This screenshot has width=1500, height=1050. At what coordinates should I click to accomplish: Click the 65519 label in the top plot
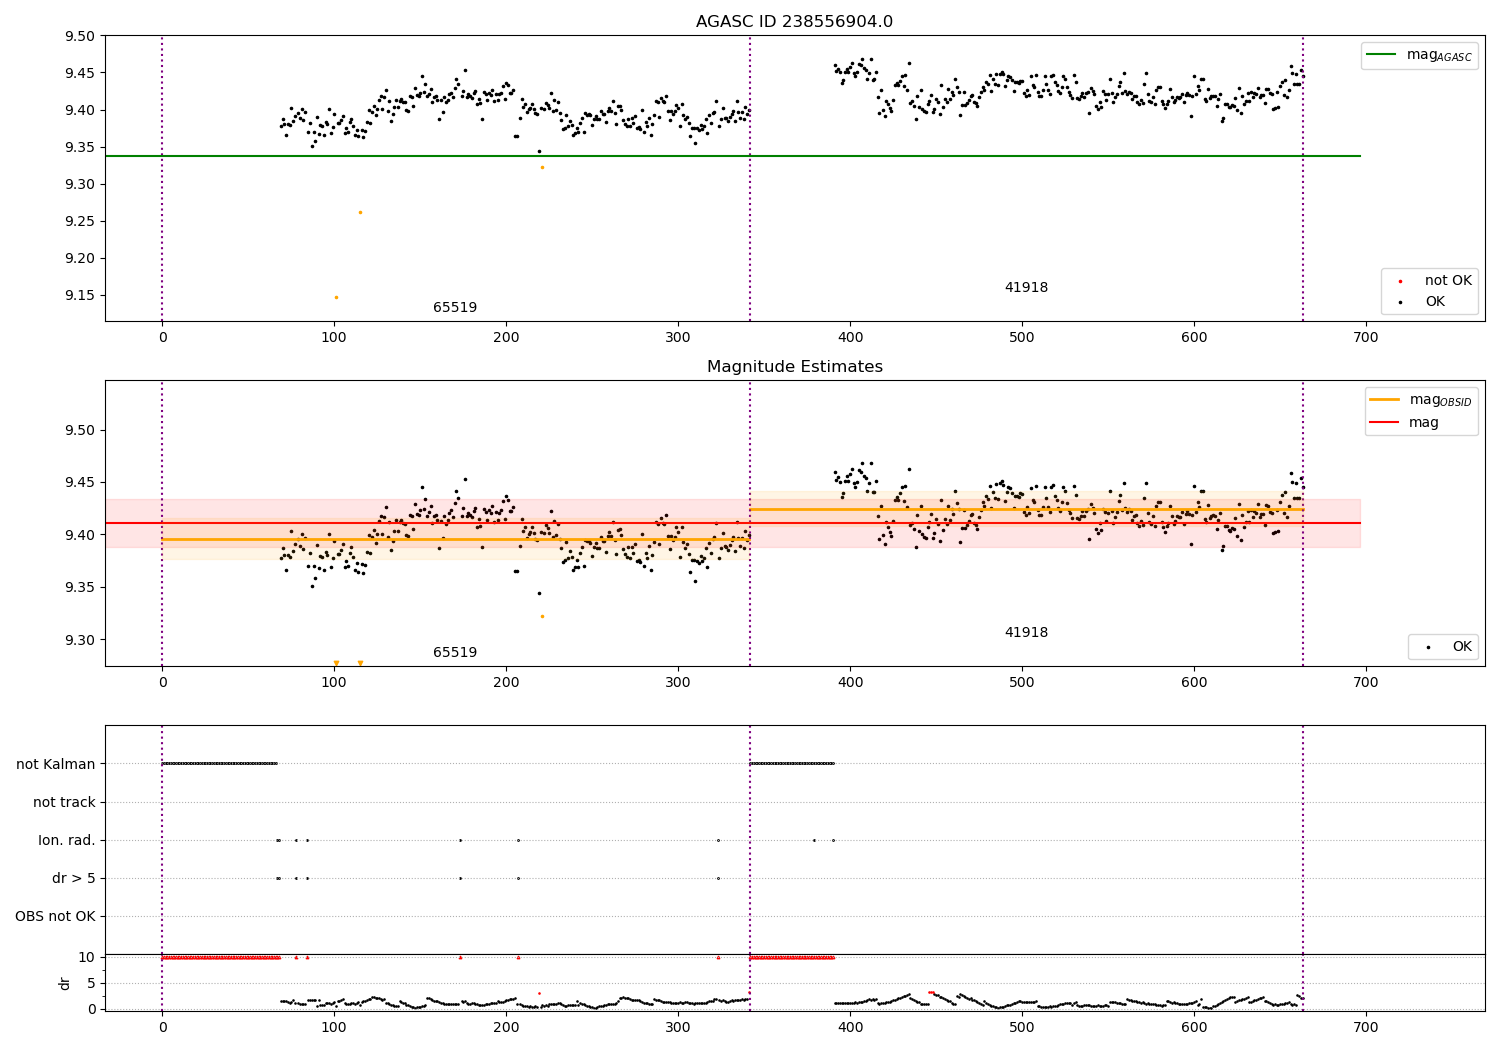(x=455, y=307)
